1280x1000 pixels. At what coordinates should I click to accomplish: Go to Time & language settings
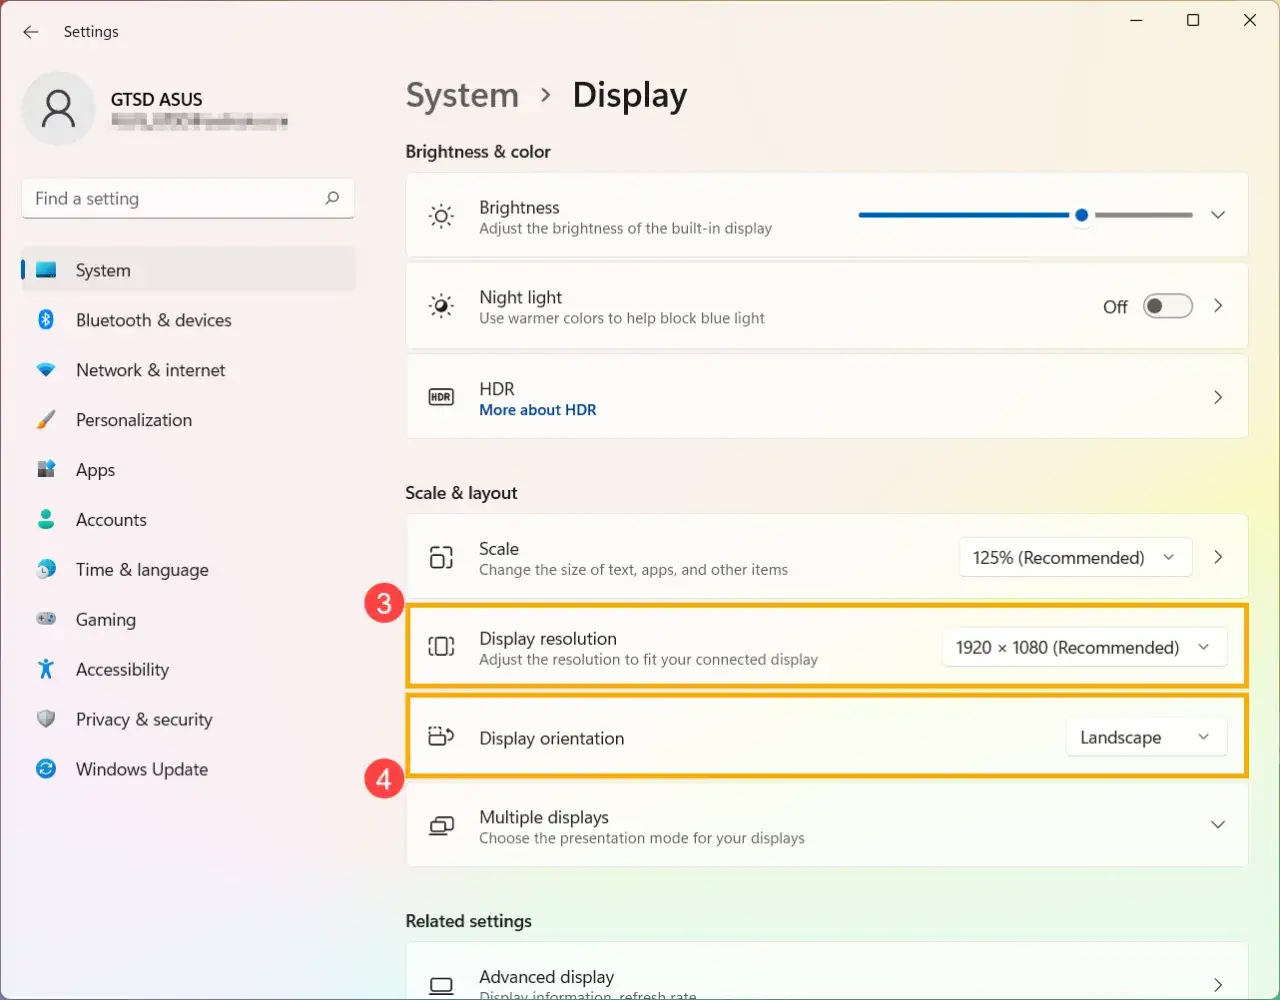189,569
